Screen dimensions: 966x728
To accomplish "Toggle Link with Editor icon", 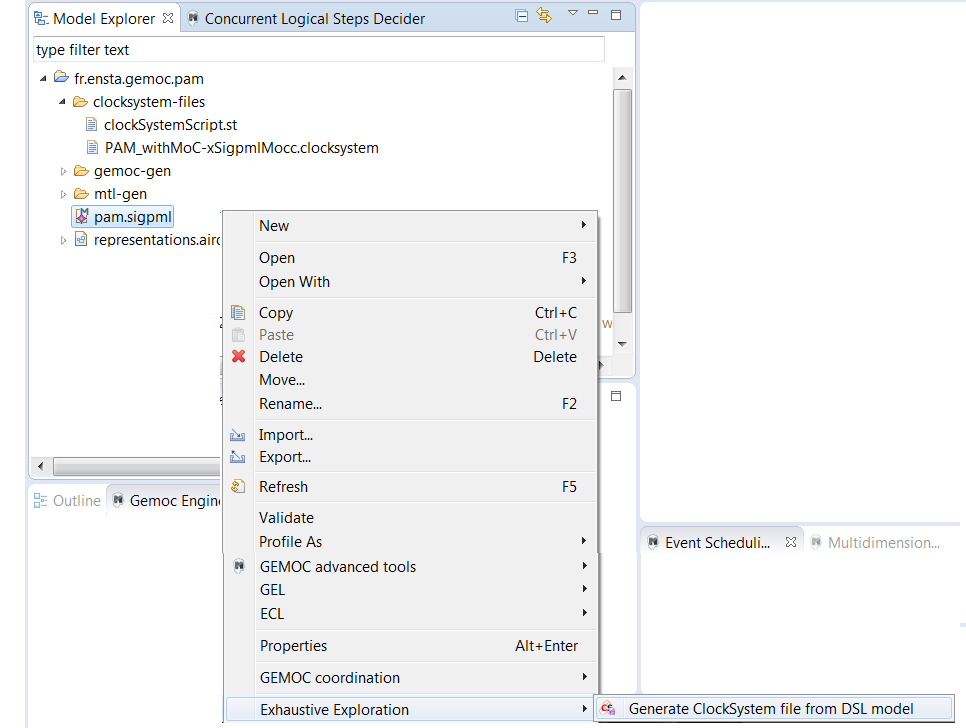I will pyautogui.click(x=544, y=17).
